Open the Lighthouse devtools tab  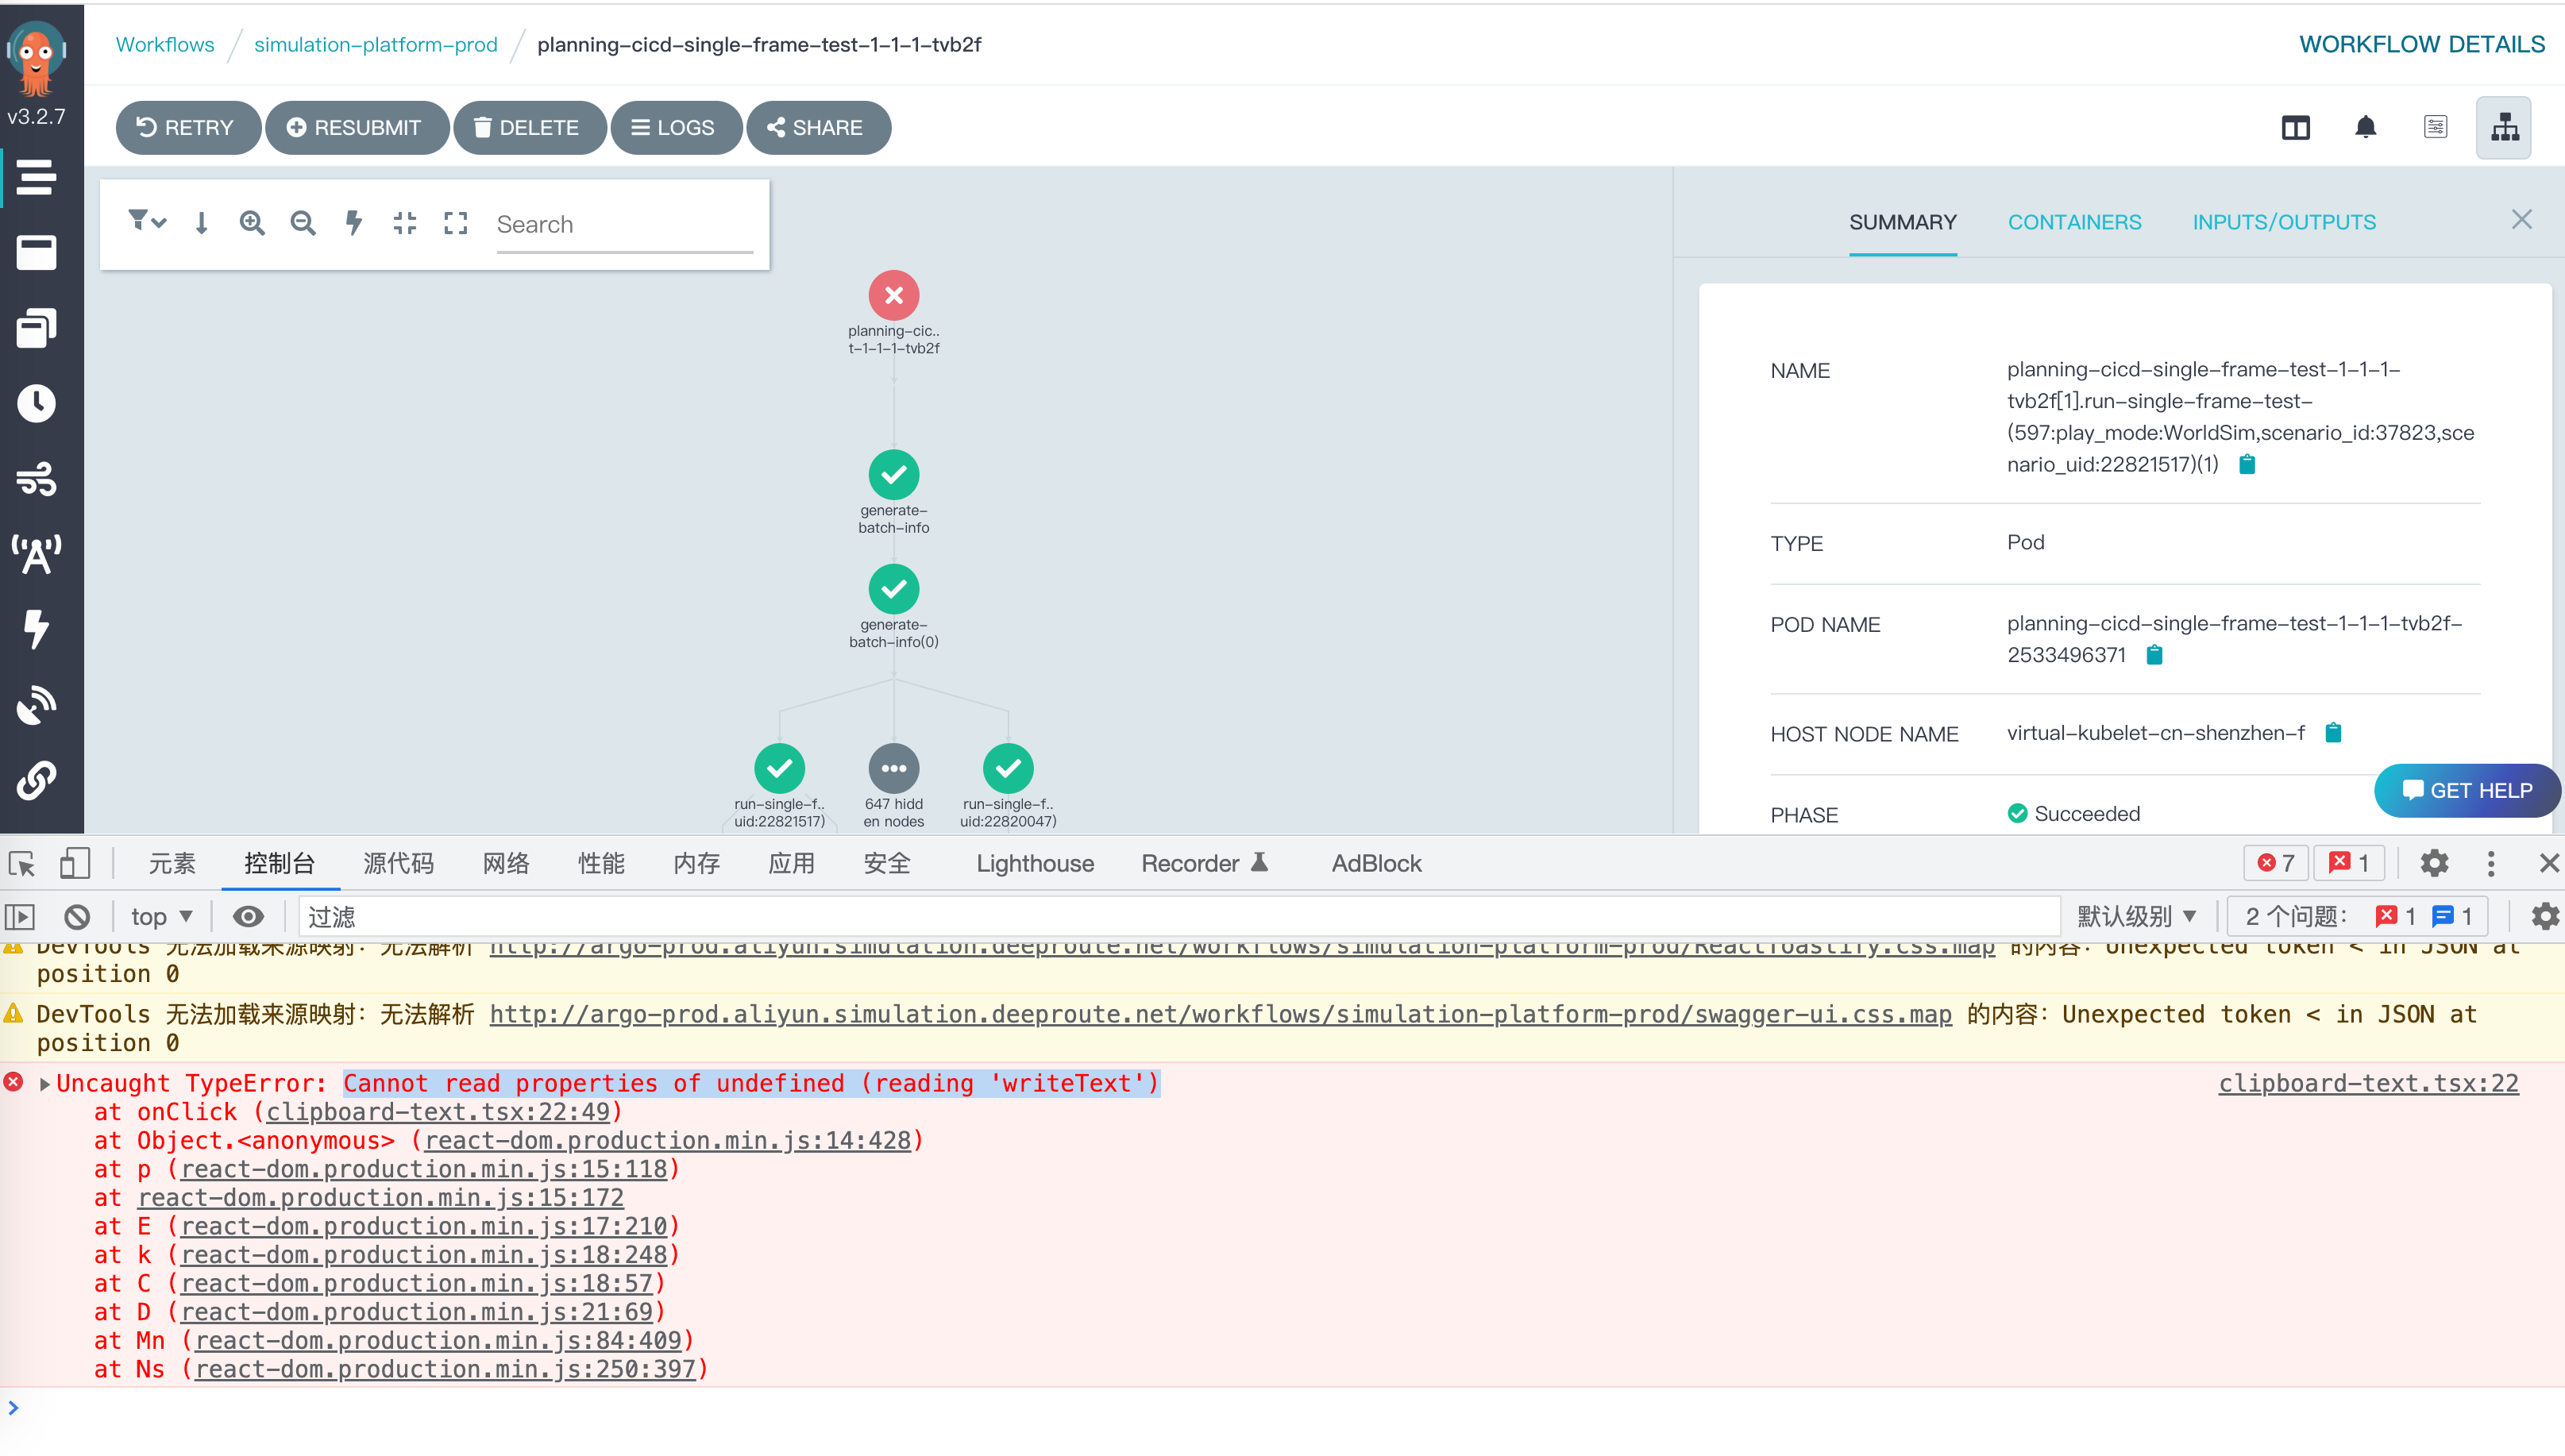click(x=1035, y=863)
